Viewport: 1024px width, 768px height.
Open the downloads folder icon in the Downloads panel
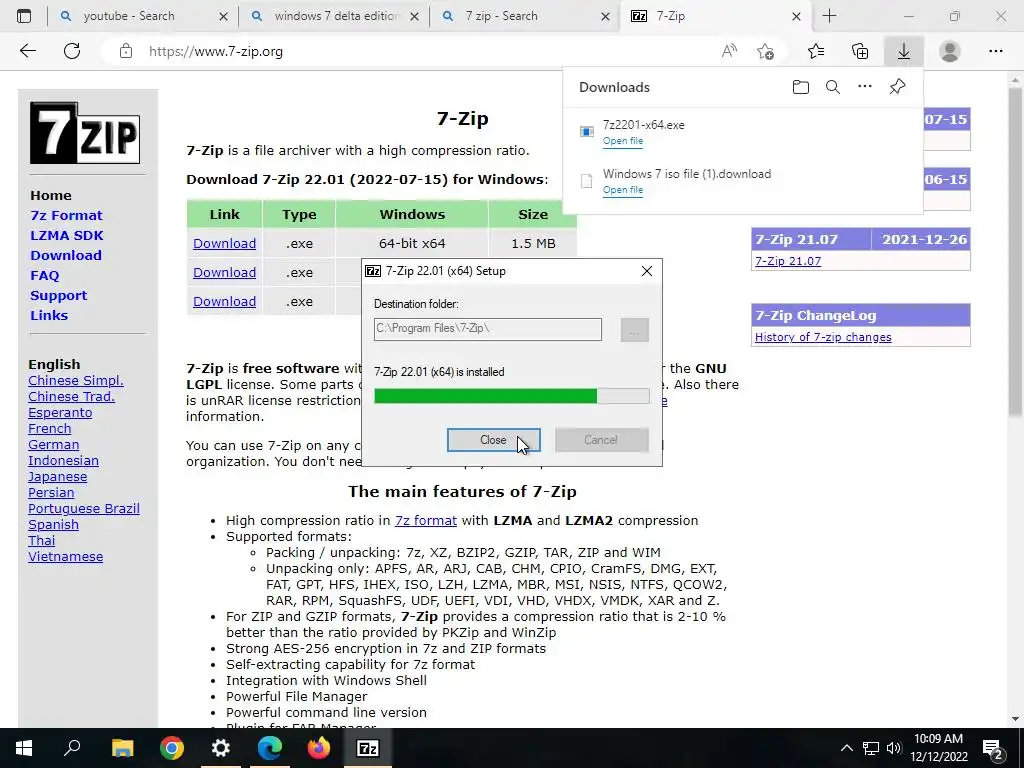(801, 87)
